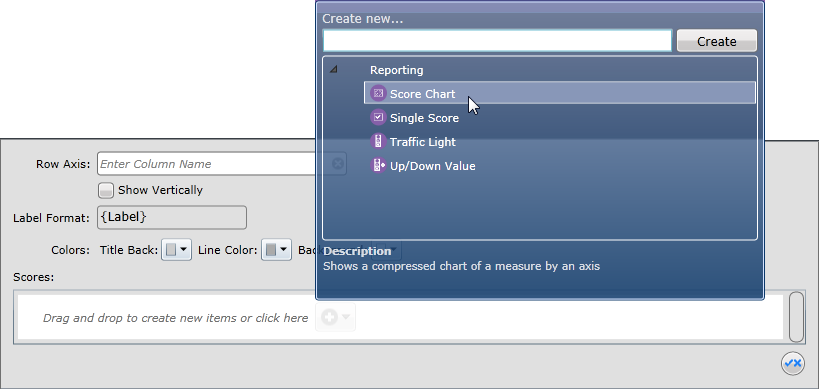Image resolution: width=819 pixels, height=389 pixels.
Task: Click the Create new name text field
Action: 497,41
